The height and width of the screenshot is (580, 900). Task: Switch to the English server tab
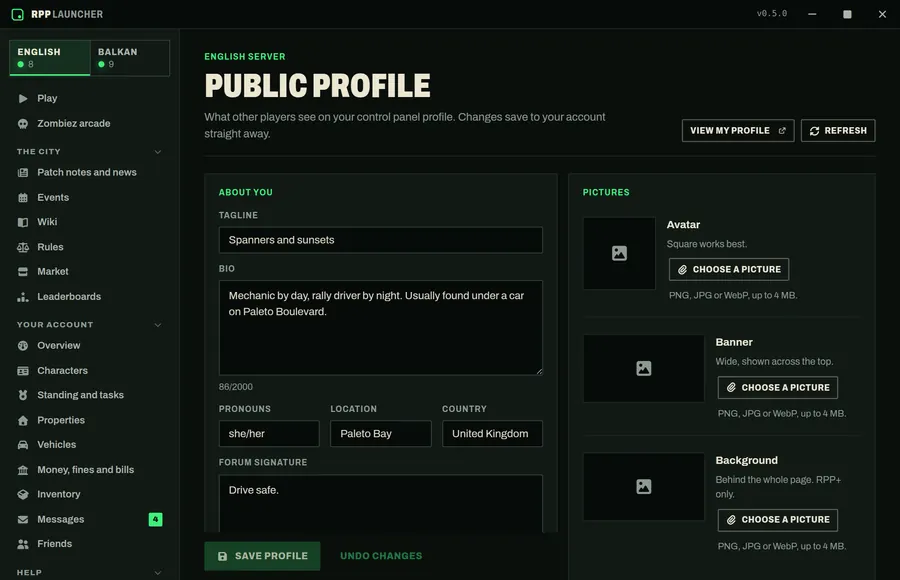click(x=50, y=57)
